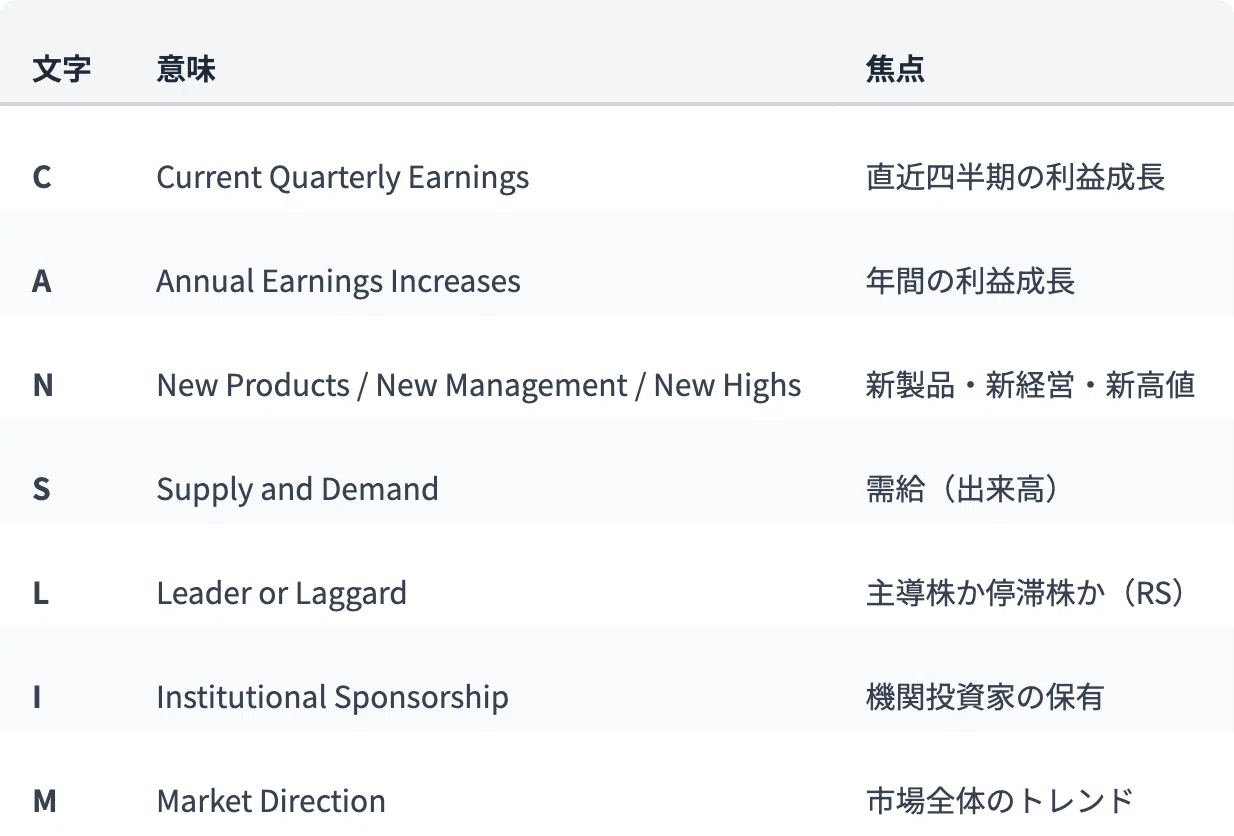Click New Products / New Management / New Highs
1234x836 pixels.
tap(479, 386)
